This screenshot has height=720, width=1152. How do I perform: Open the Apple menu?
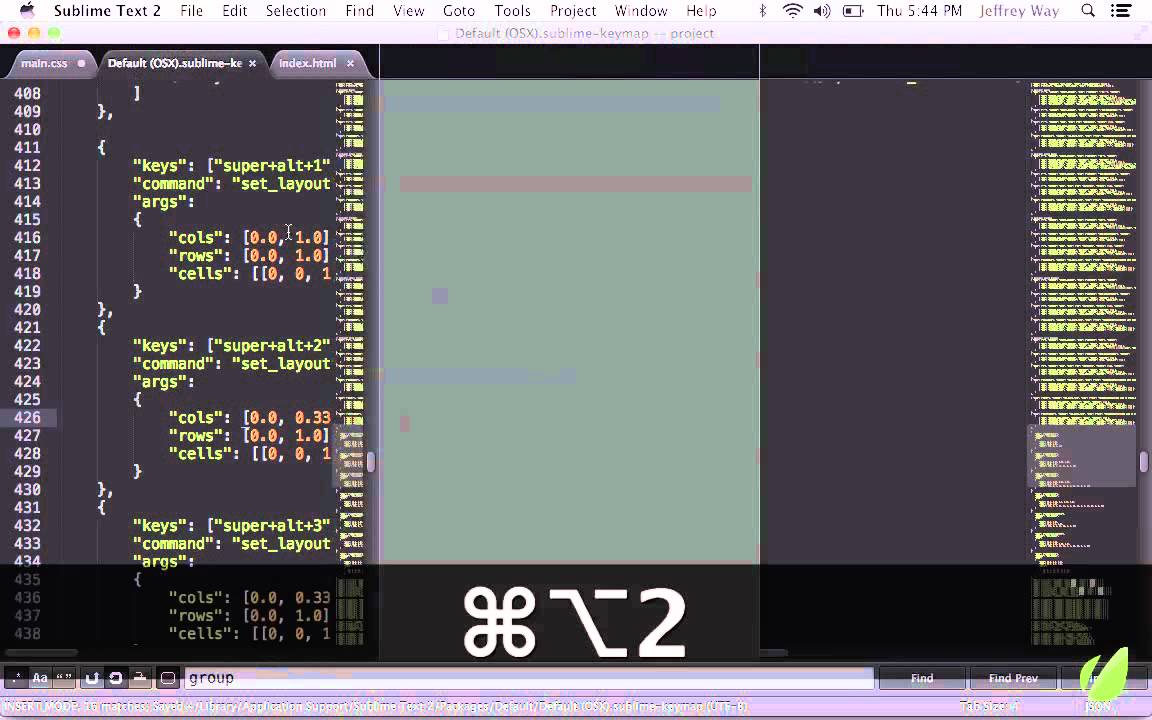(26, 10)
